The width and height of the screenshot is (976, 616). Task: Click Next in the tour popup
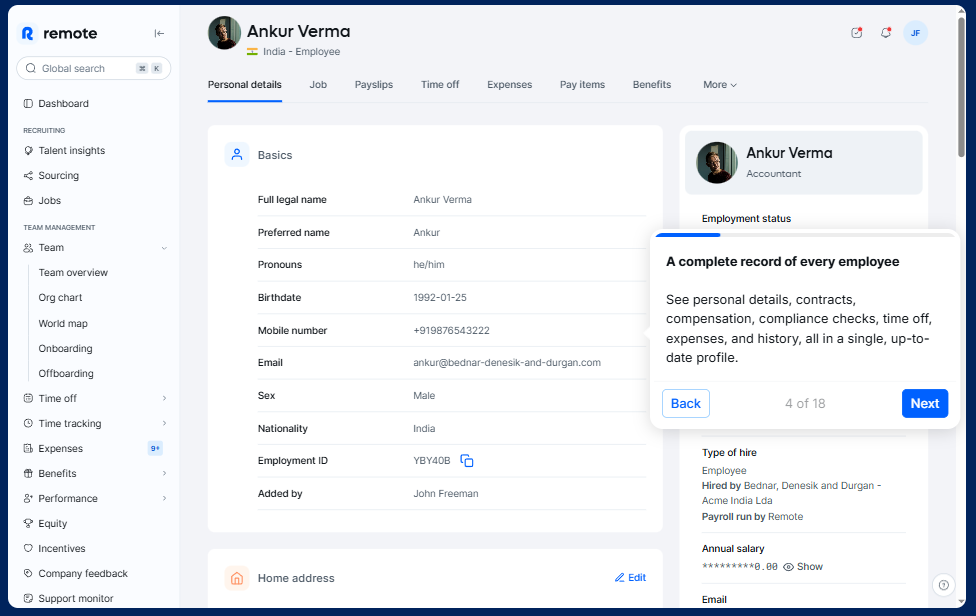coord(924,404)
